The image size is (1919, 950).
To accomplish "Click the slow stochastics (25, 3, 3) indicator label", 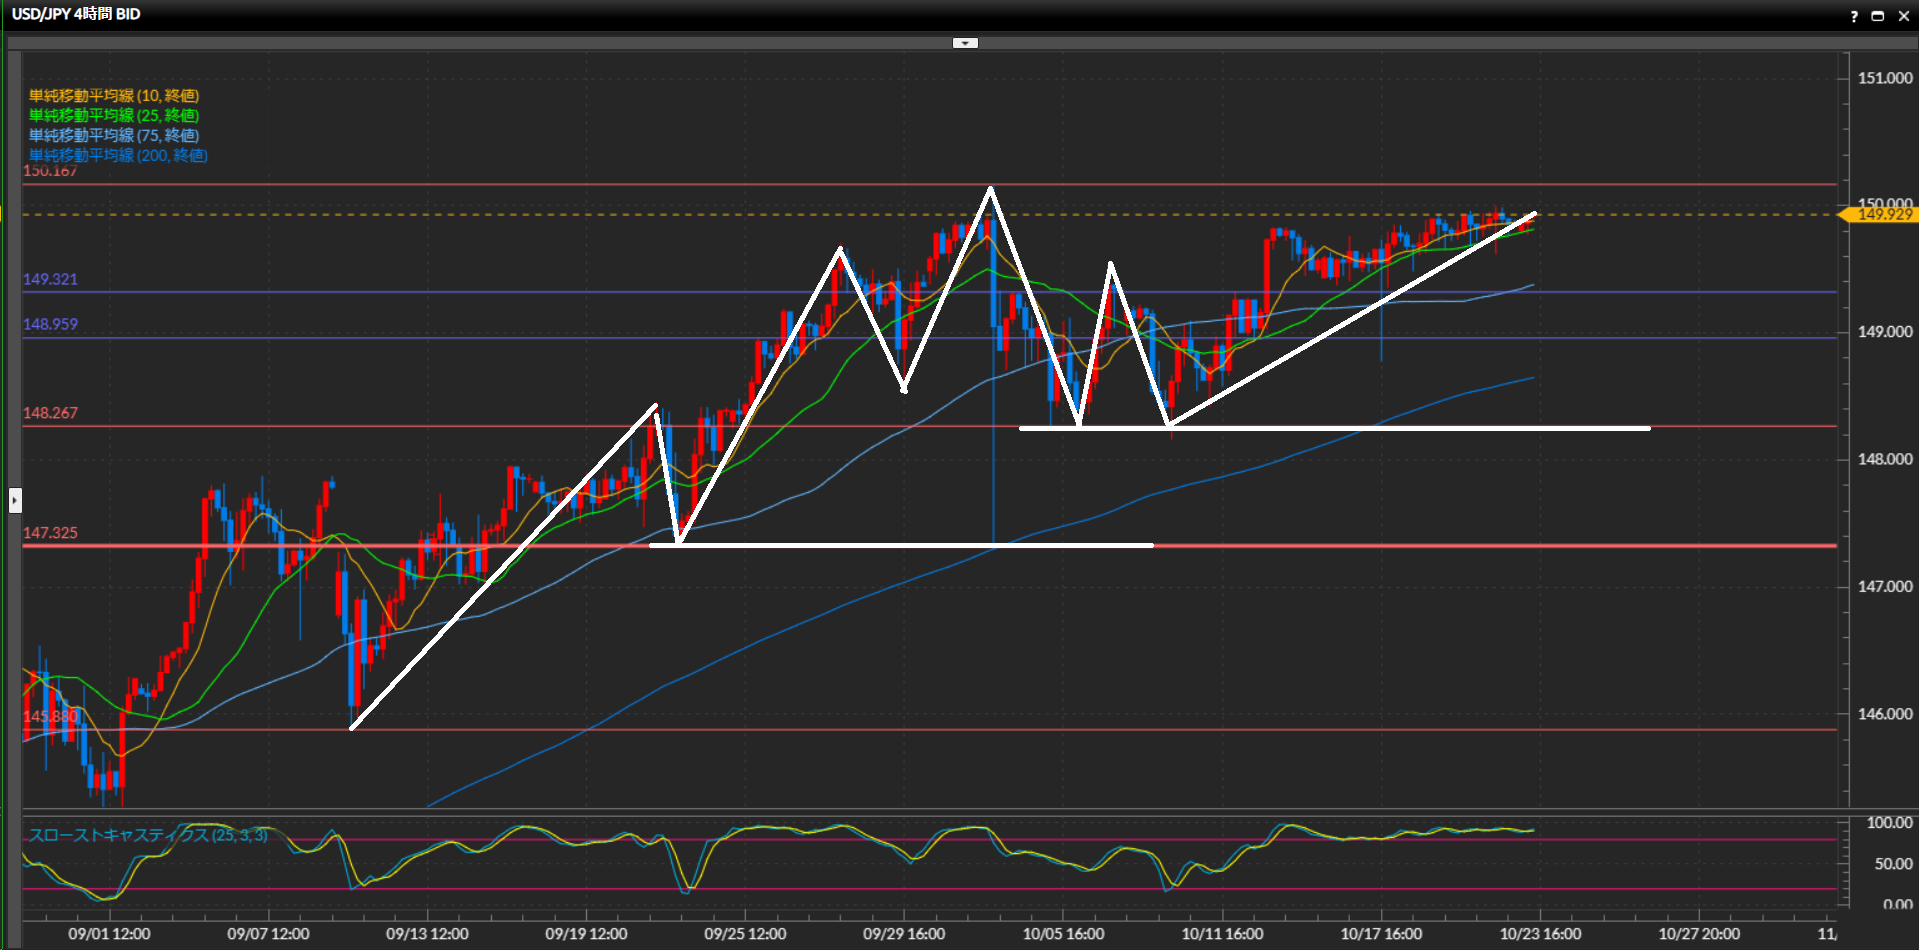I will point(148,835).
